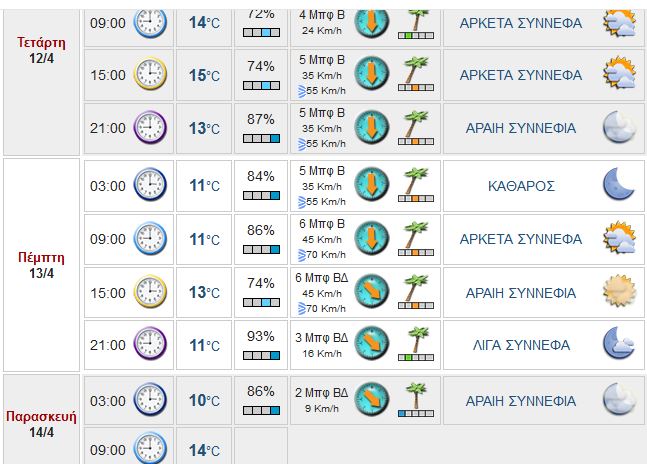The height and width of the screenshot is (464, 647).
Task: Click the wind direction compass for Thursday 15:00
Action: [372, 291]
